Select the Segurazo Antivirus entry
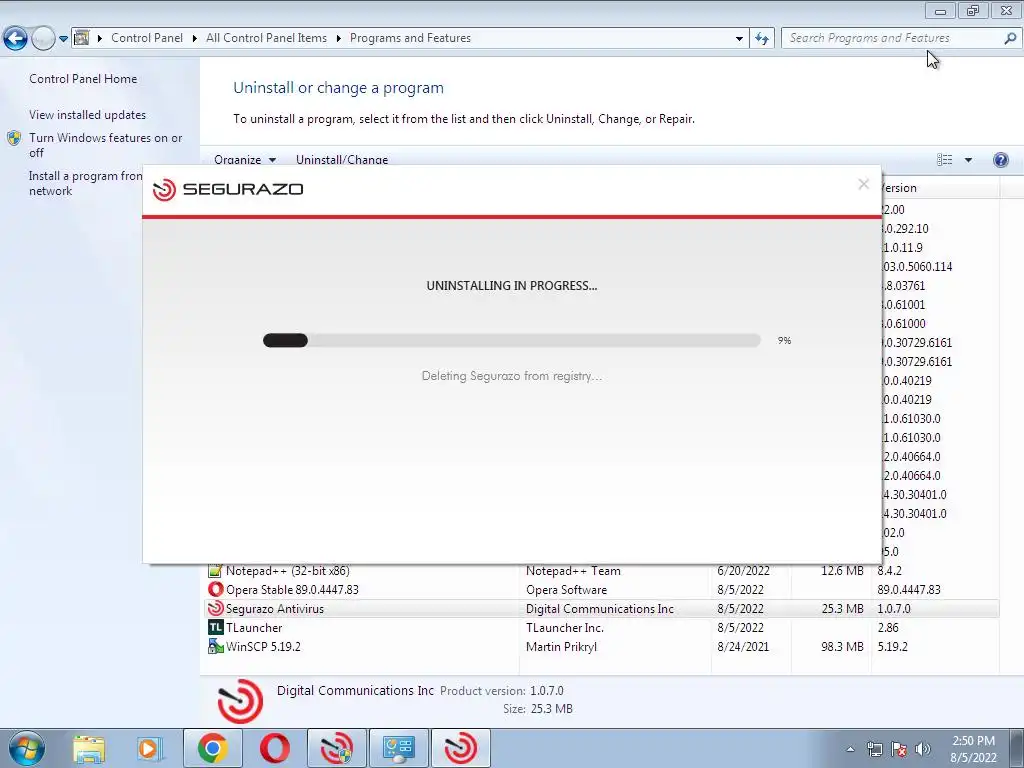 pyautogui.click(x=601, y=609)
